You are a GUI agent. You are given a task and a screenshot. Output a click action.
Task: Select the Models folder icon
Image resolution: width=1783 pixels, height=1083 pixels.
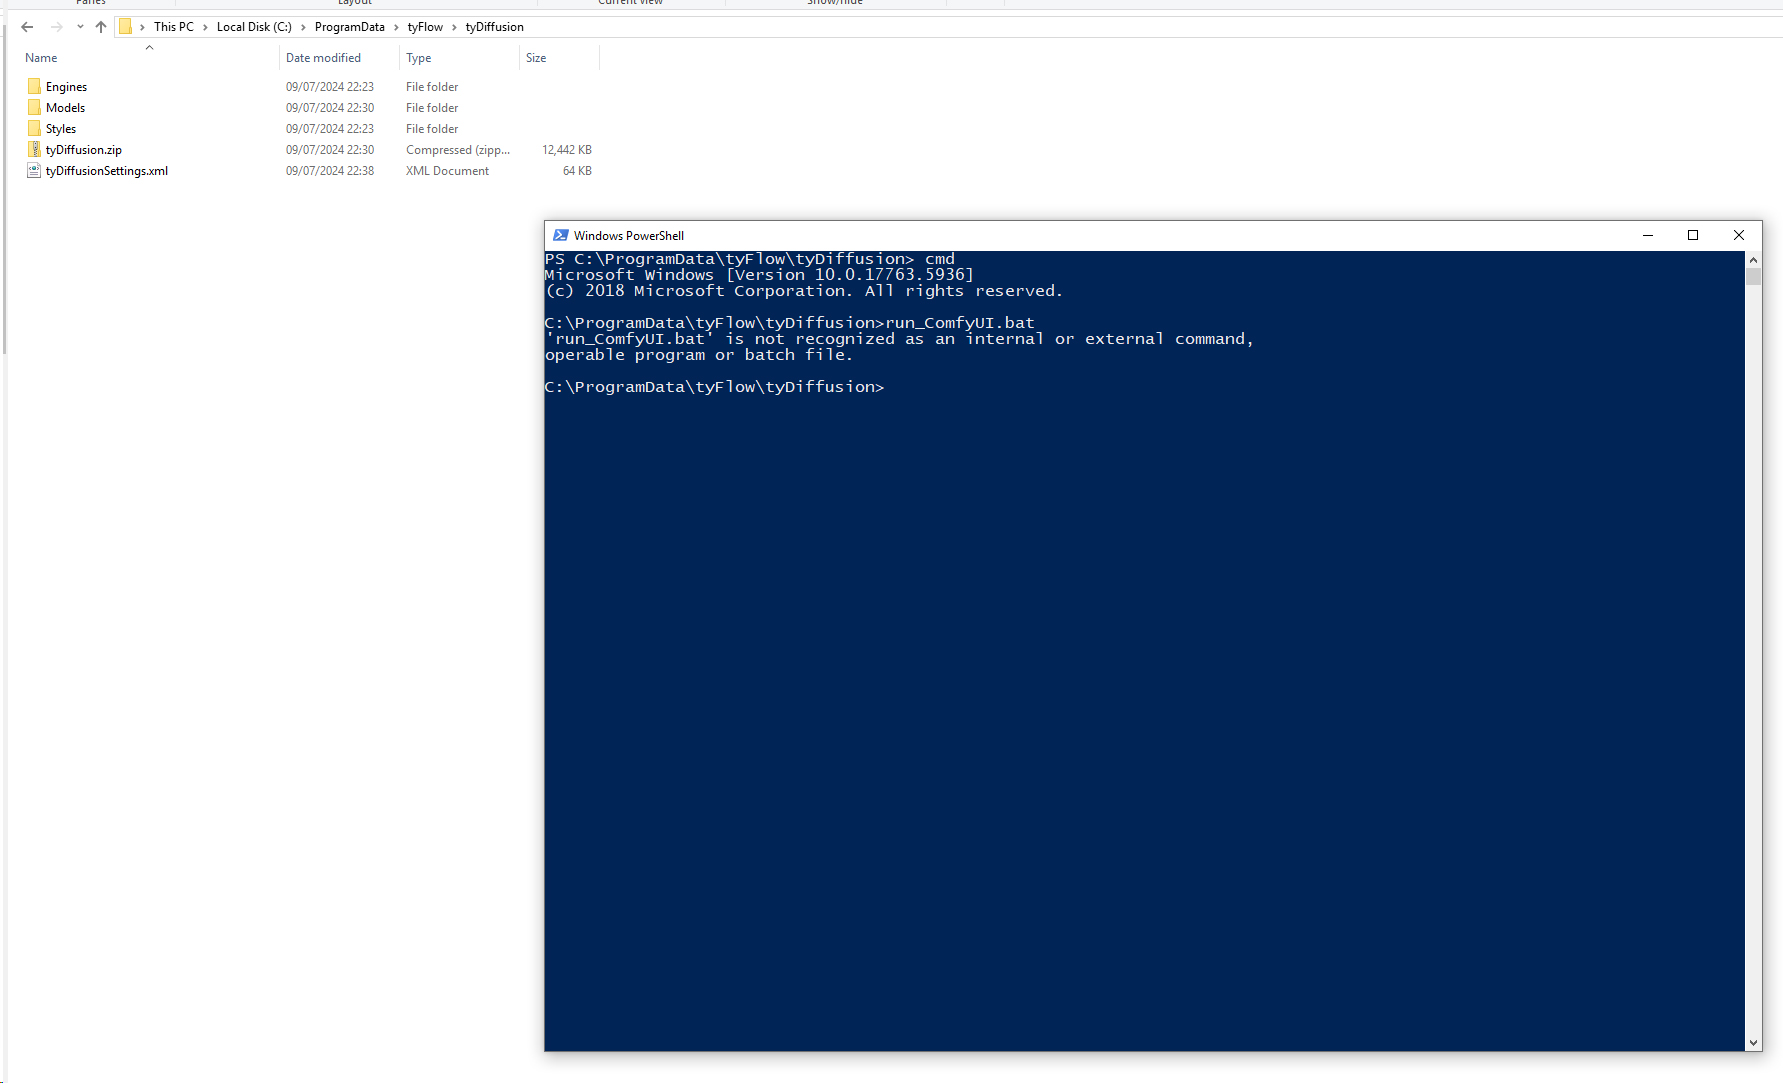[x=34, y=108]
